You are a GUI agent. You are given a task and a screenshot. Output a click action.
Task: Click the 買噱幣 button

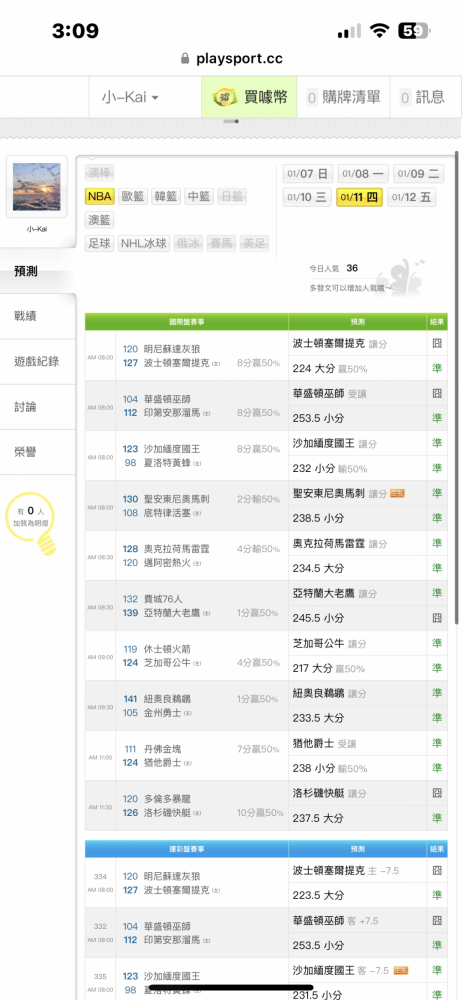(x=250, y=97)
